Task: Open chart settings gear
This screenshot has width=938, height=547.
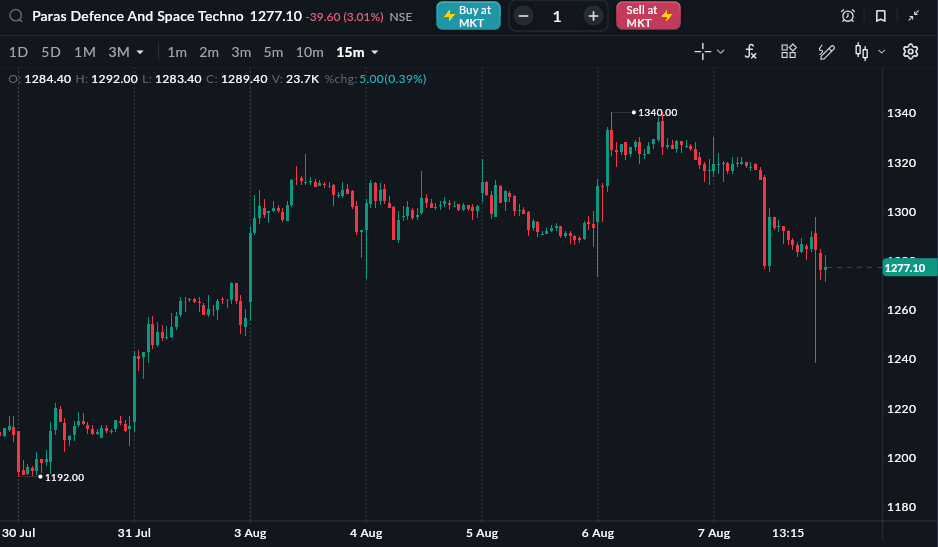Action: [910, 52]
